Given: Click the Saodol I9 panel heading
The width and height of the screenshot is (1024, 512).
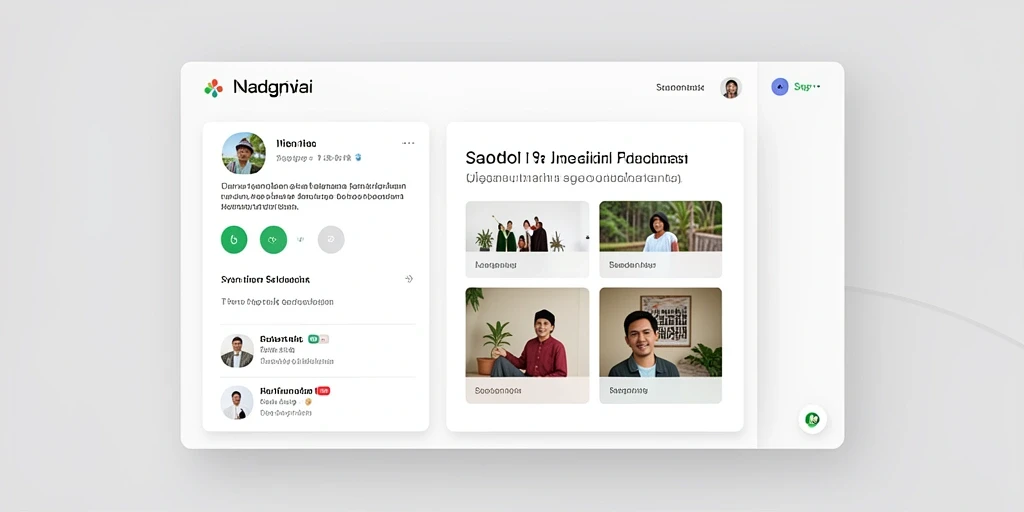Looking at the screenshot, I should point(577,158).
